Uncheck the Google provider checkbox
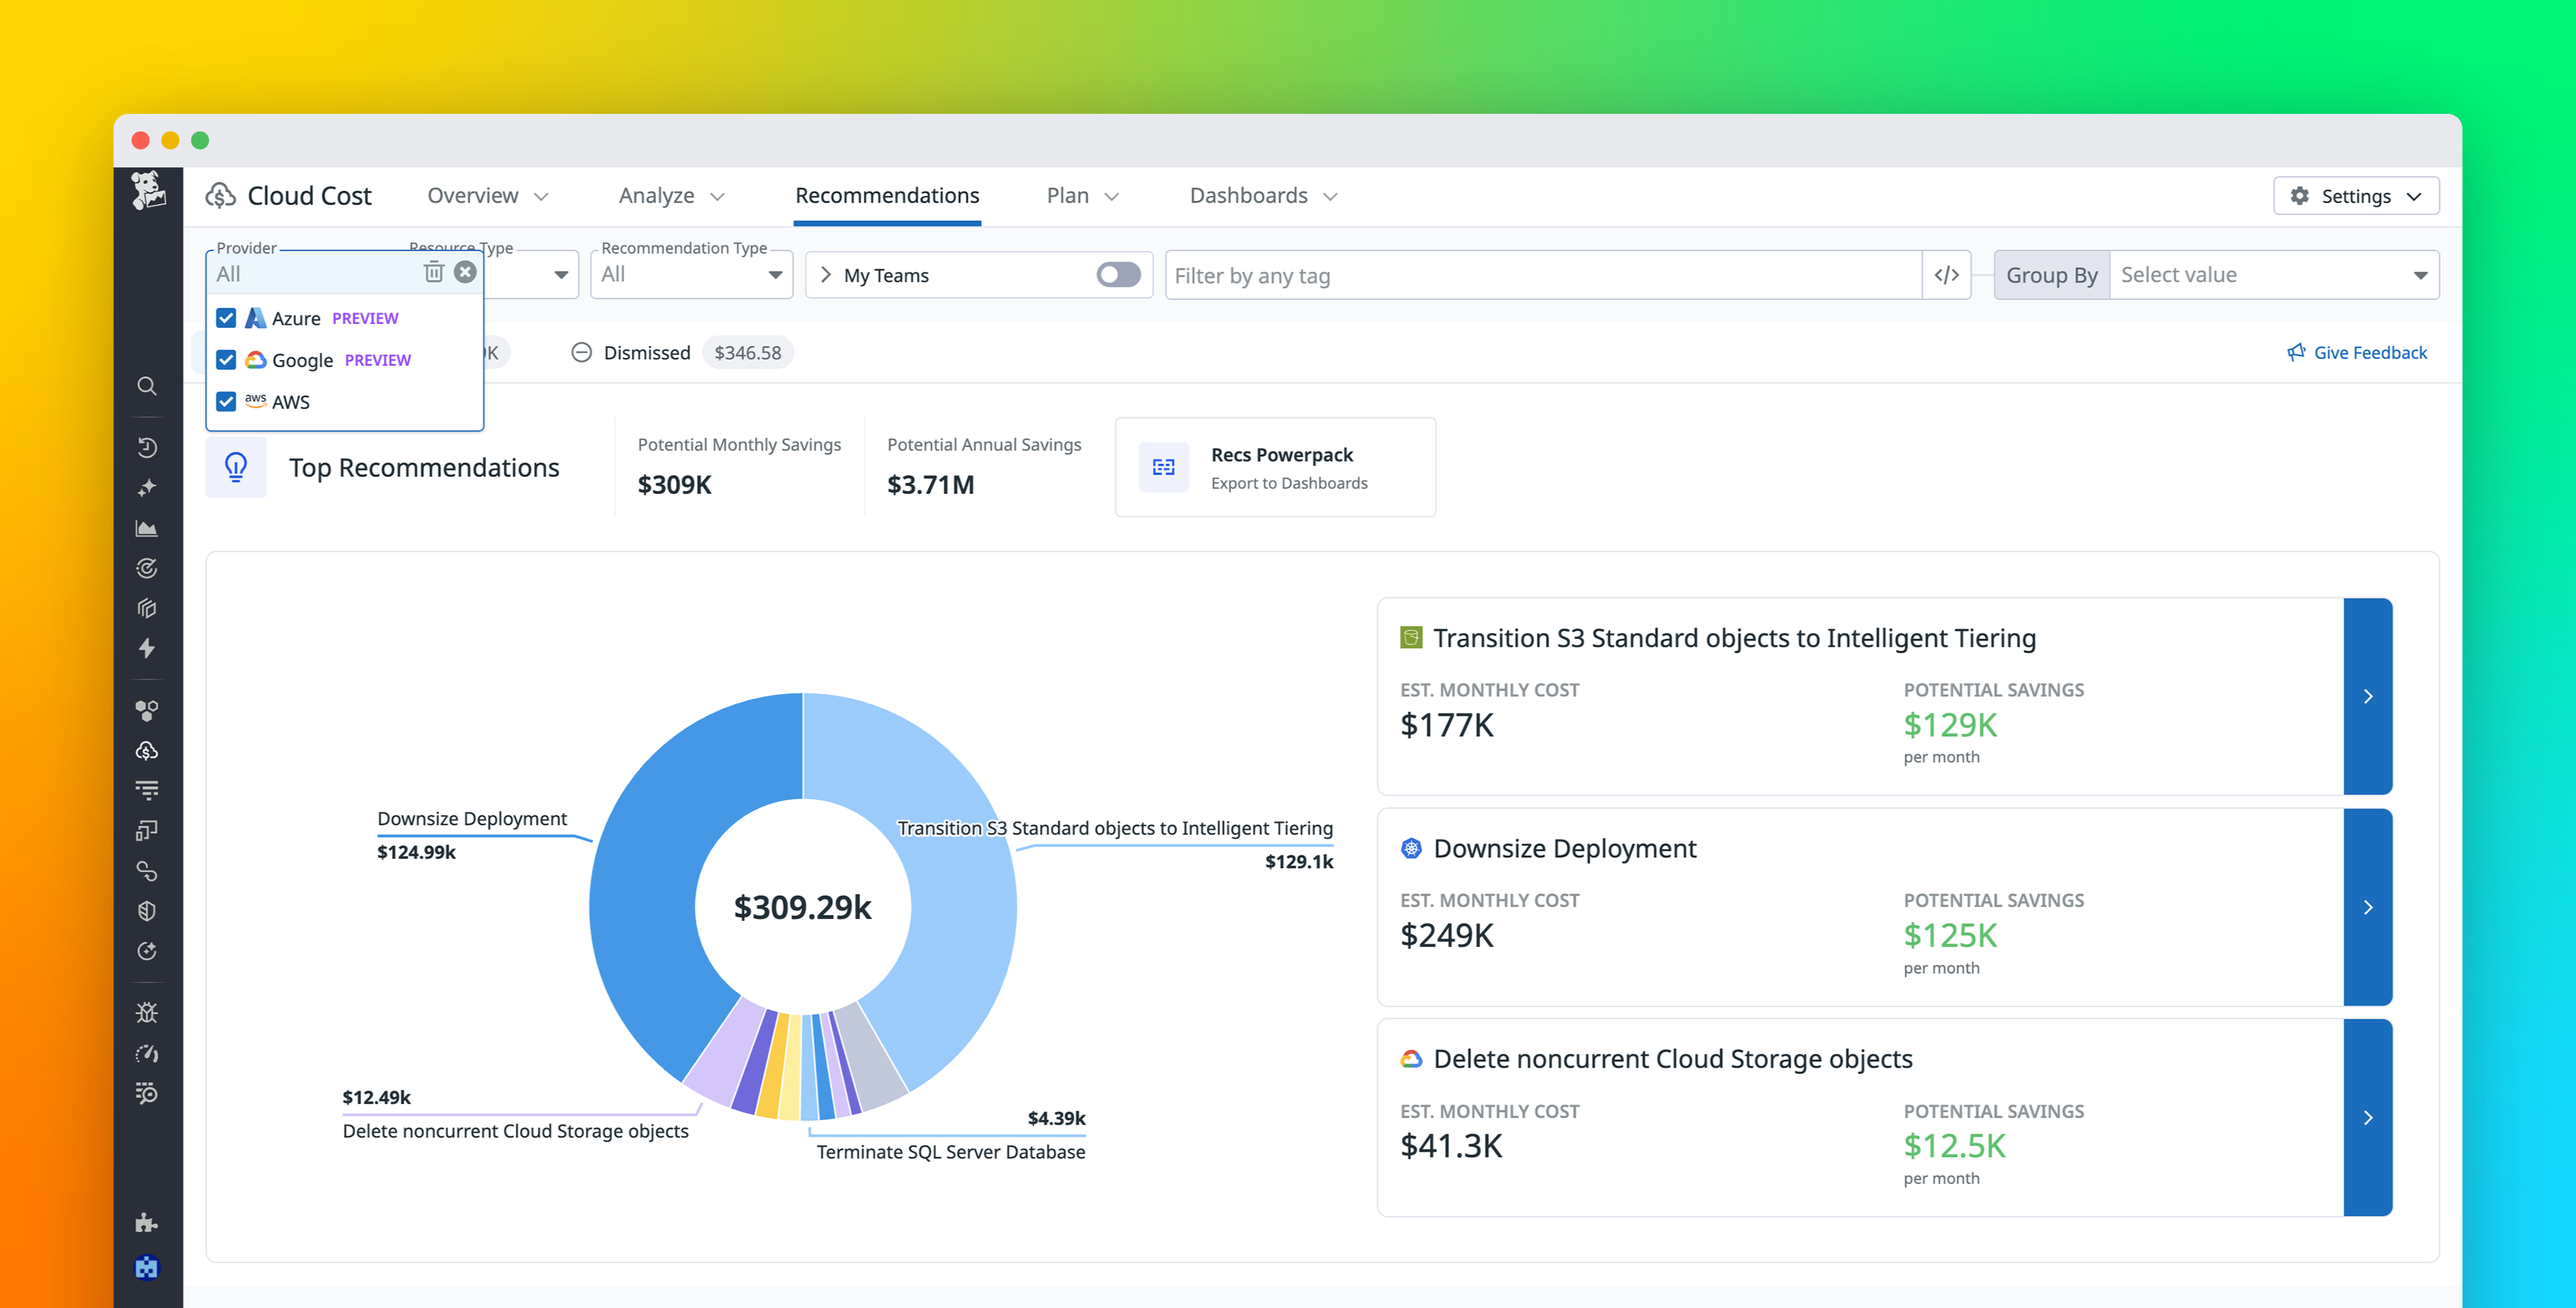Image resolution: width=2576 pixels, height=1308 pixels. (x=226, y=359)
